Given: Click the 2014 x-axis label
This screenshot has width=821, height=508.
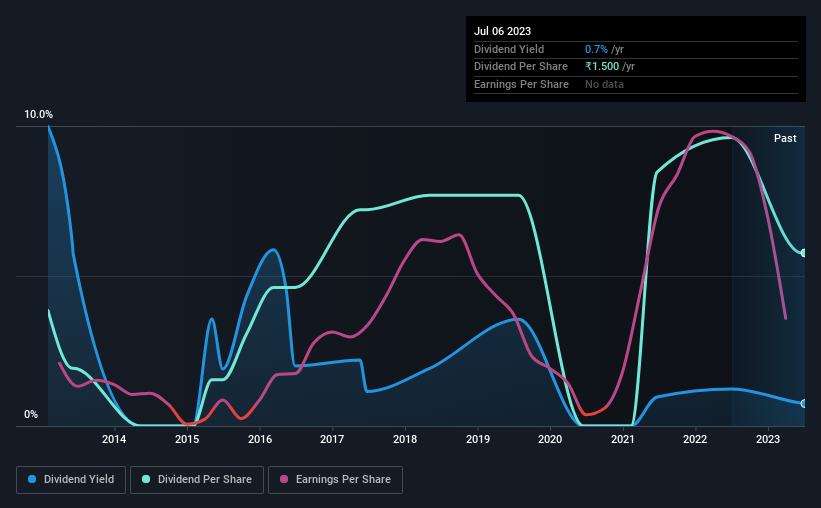Looking at the screenshot, I should point(114,439).
